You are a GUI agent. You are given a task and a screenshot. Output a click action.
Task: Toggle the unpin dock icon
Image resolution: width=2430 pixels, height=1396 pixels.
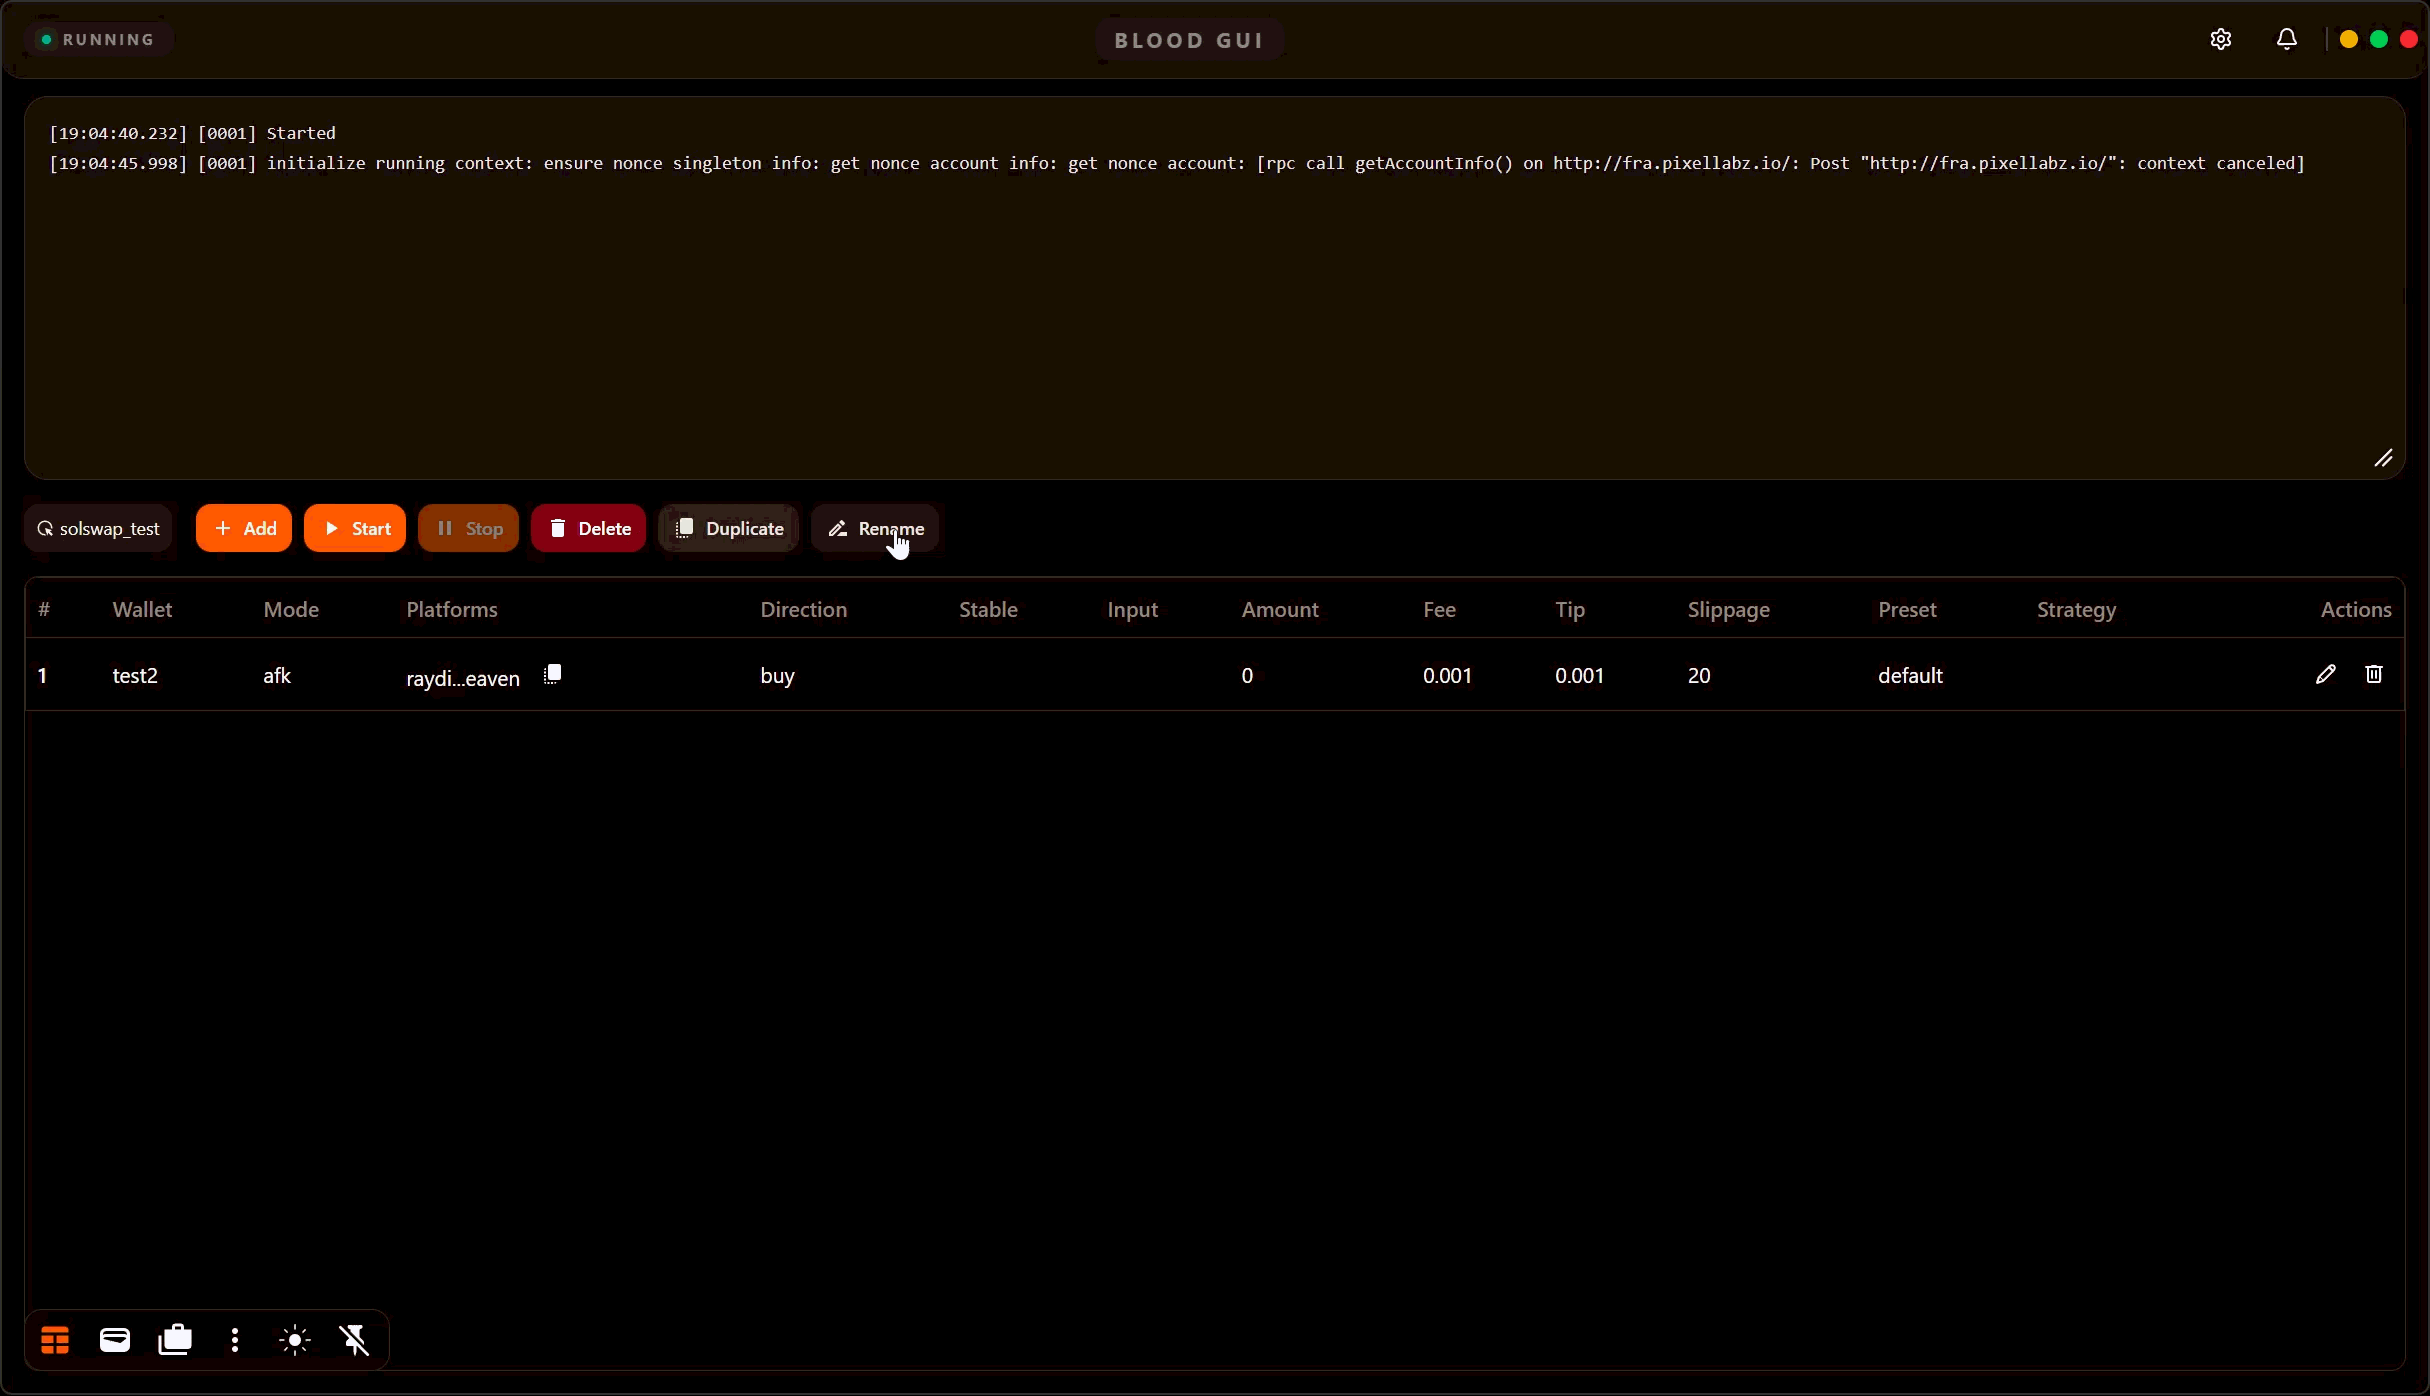click(355, 1340)
